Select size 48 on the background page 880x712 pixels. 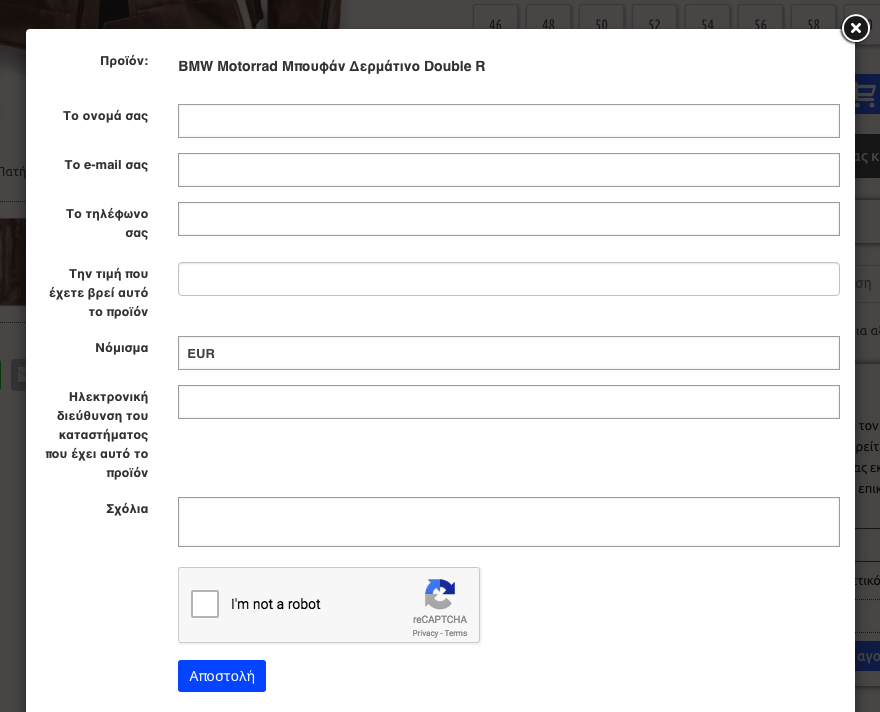coord(548,18)
